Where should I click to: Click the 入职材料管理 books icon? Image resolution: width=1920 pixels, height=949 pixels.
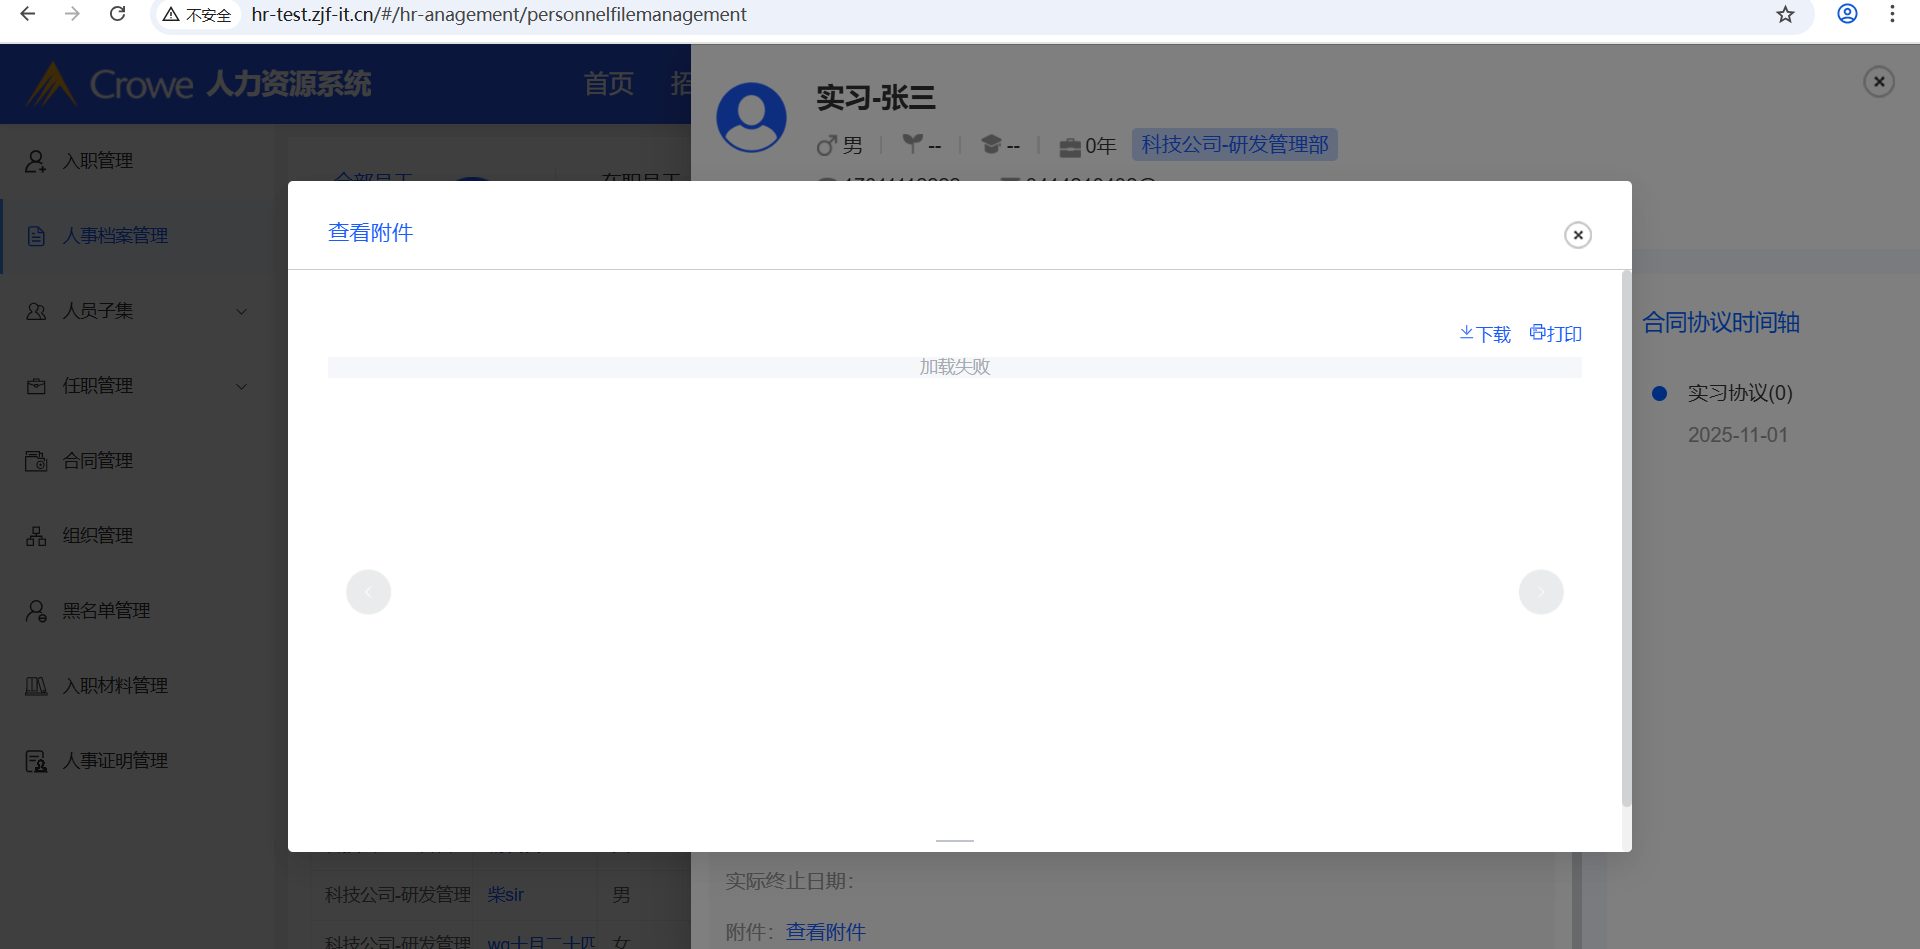[36, 686]
